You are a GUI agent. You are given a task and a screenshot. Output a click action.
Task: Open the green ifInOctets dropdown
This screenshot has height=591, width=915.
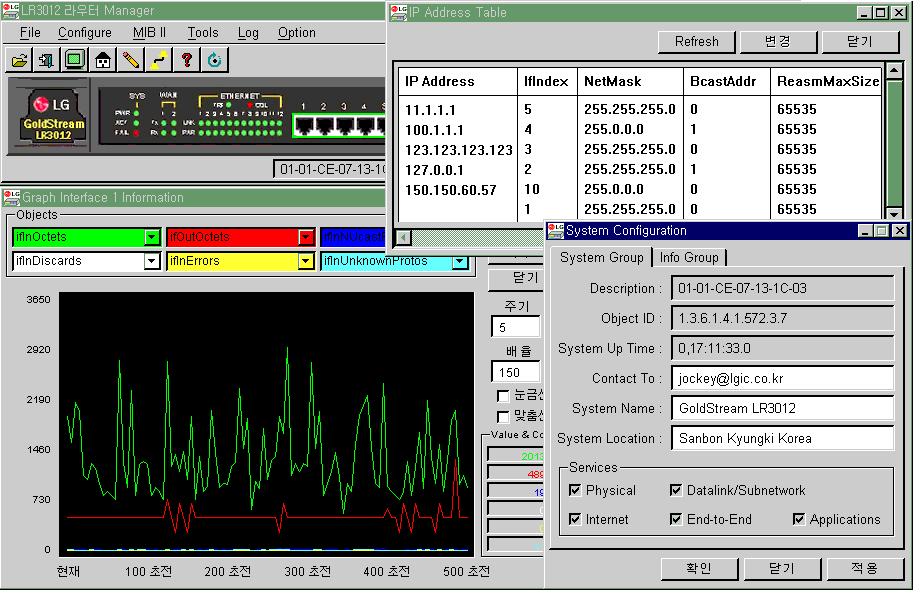[152, 237]
